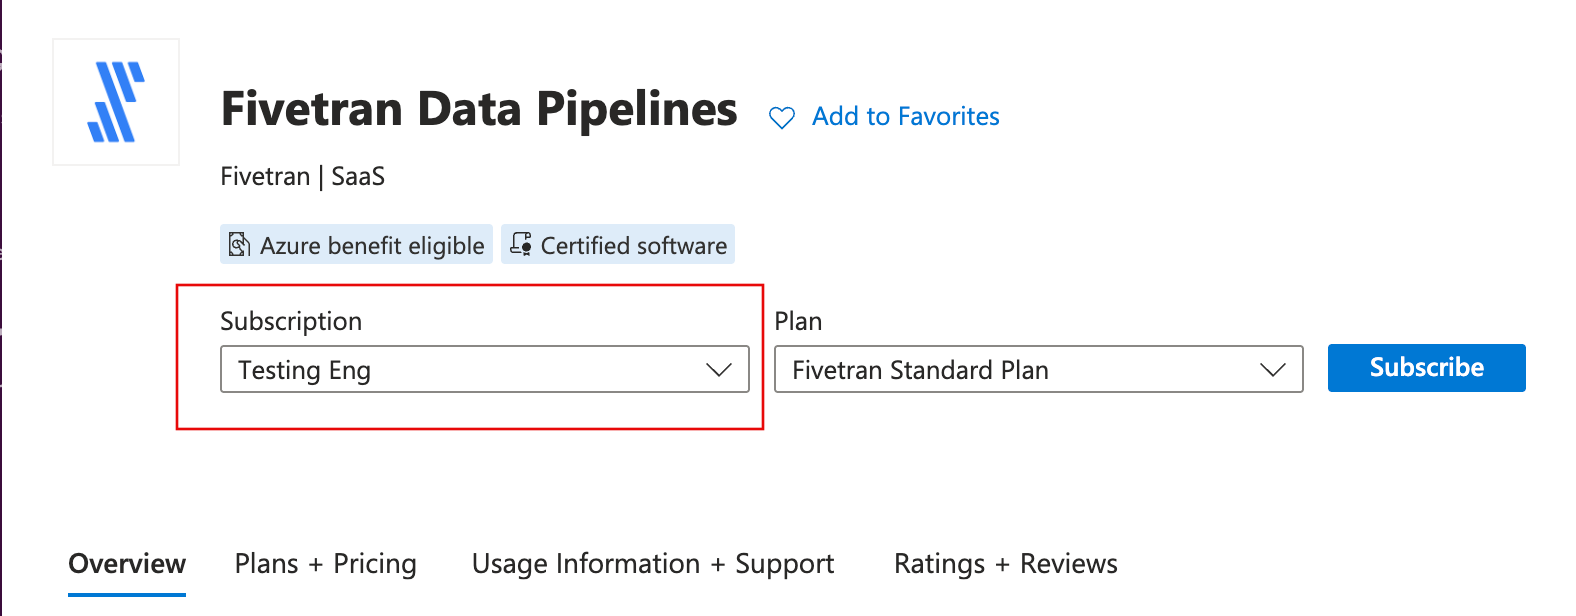The image size is (1576, 616).
Task: Click the Azure benefit eligible label text
Action: tap(372, 246)
